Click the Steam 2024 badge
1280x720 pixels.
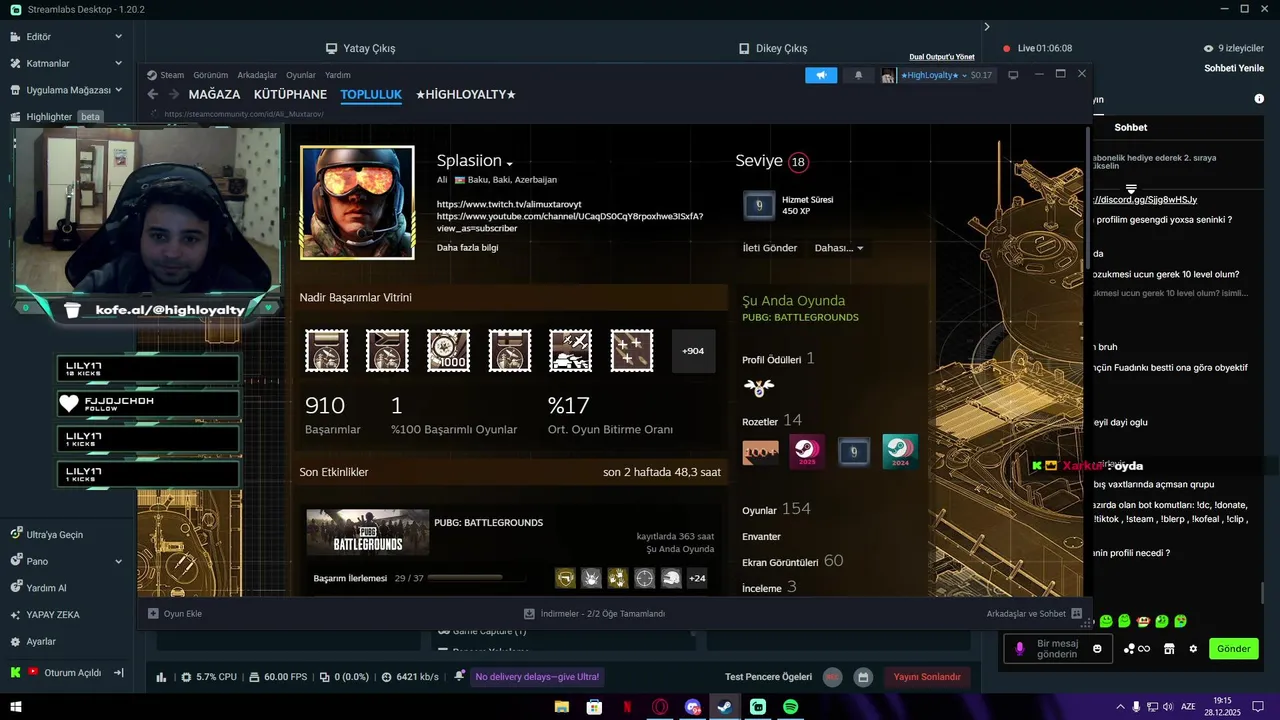(900, 452)
